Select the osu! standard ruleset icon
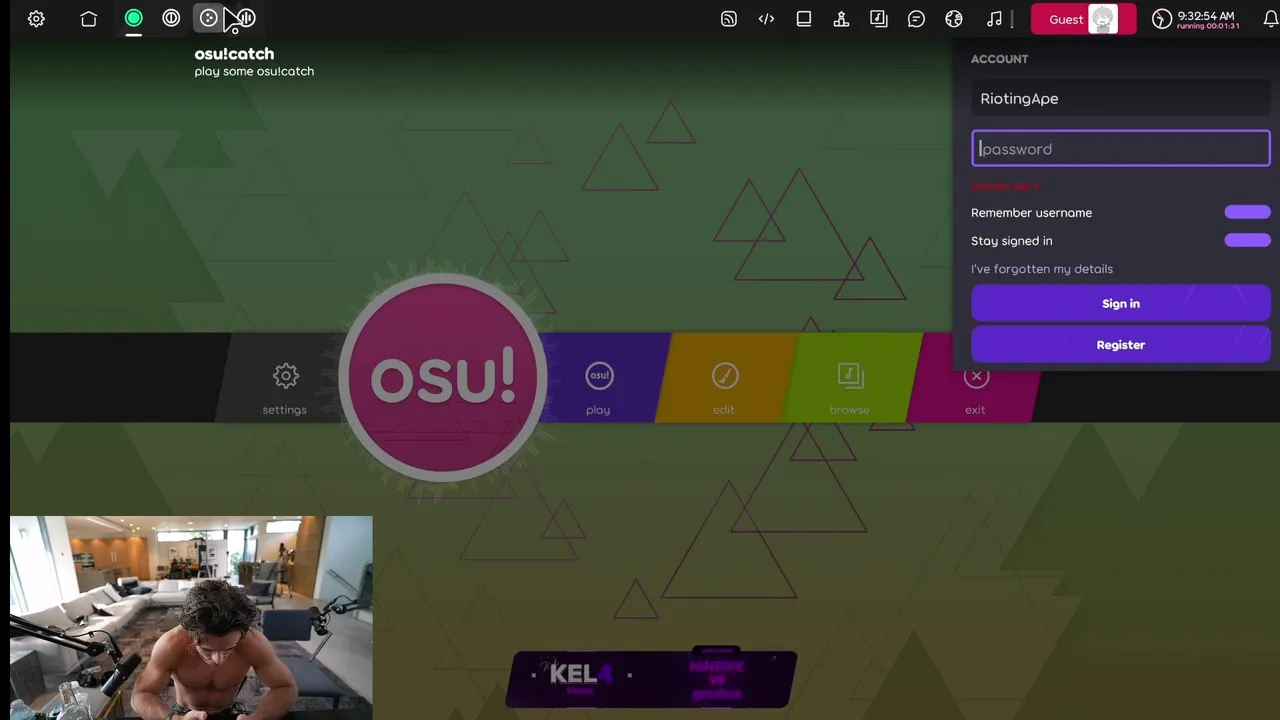 click(x=133, y=18)
